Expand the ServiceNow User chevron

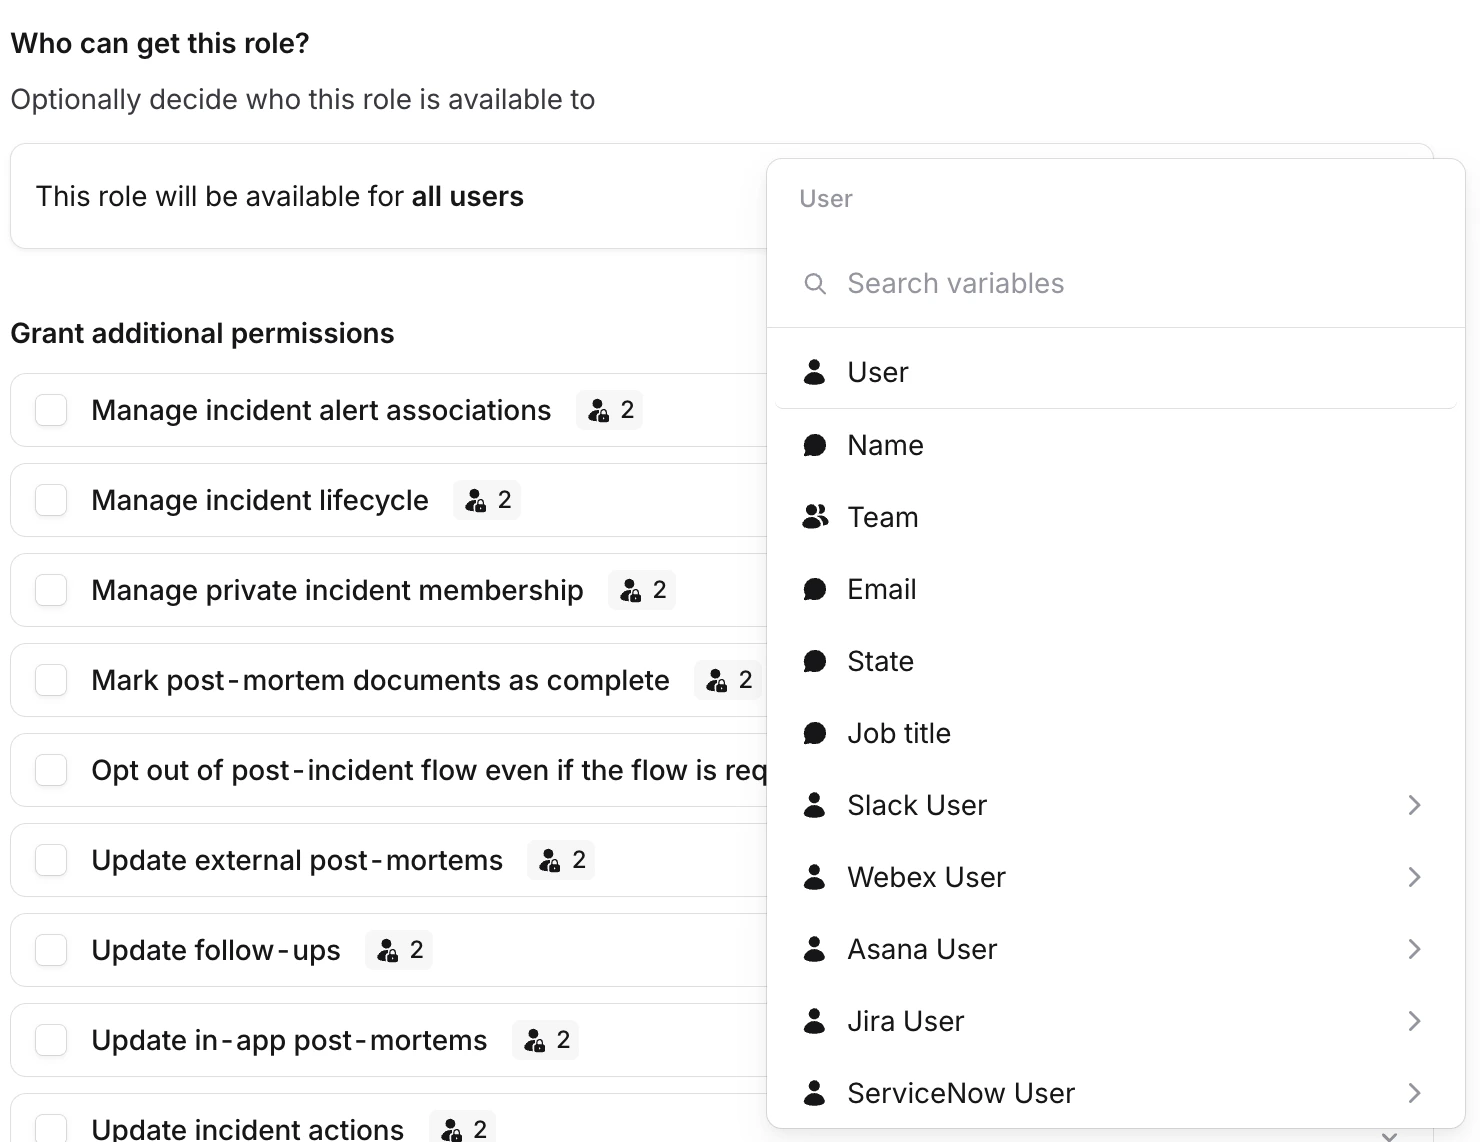click(1414, 1093)
